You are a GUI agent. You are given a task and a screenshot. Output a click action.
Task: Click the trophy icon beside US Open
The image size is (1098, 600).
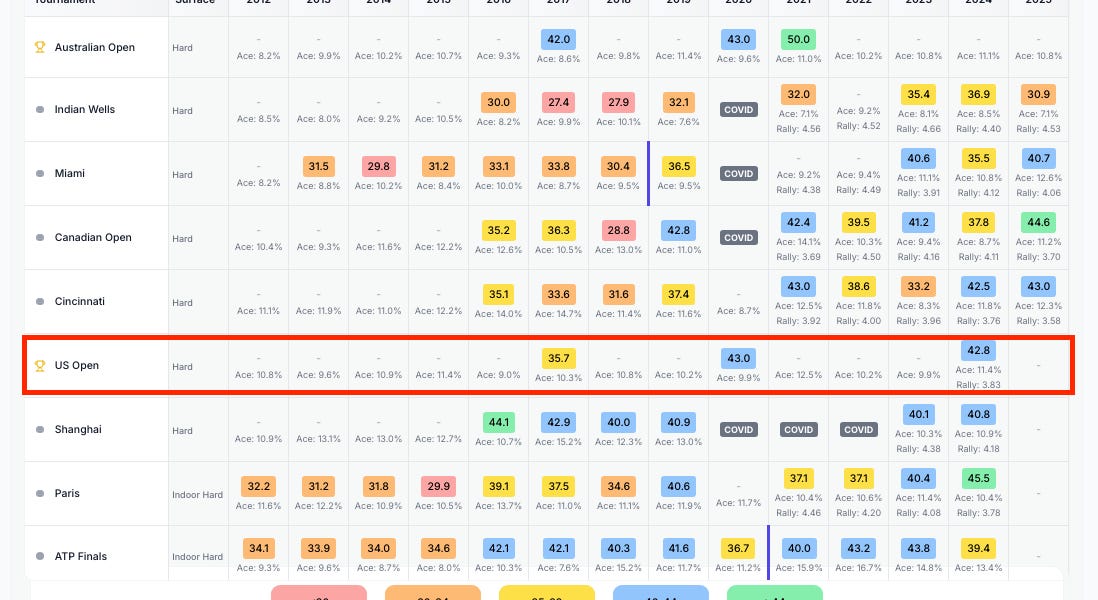point(40,365)
